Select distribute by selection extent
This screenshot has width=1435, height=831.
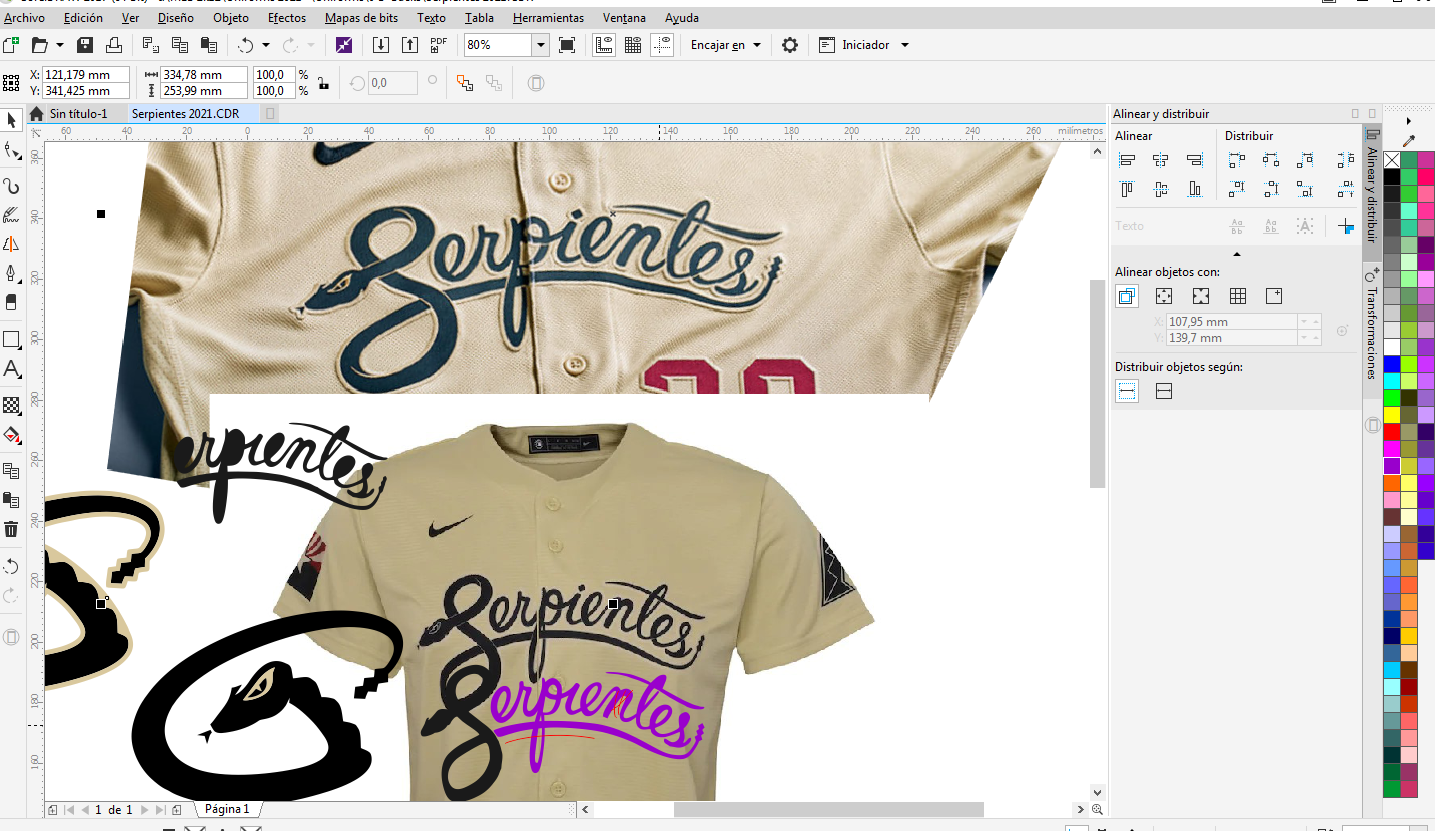click(x=1127, y=392)
